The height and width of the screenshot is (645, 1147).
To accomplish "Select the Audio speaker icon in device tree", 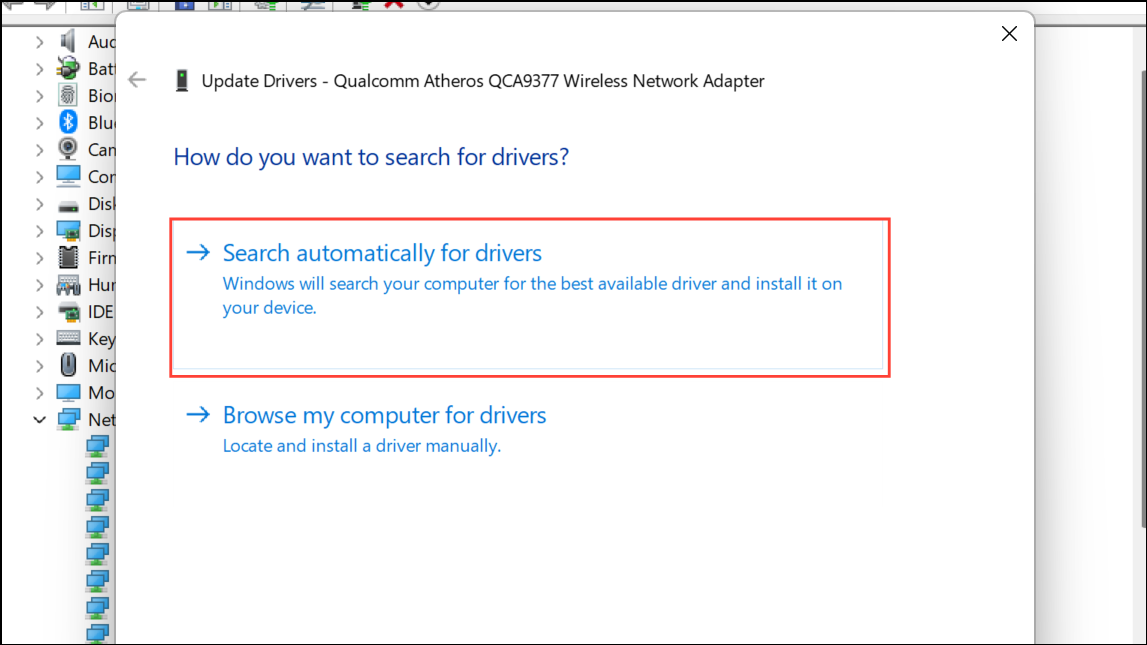I will (68, 42).
